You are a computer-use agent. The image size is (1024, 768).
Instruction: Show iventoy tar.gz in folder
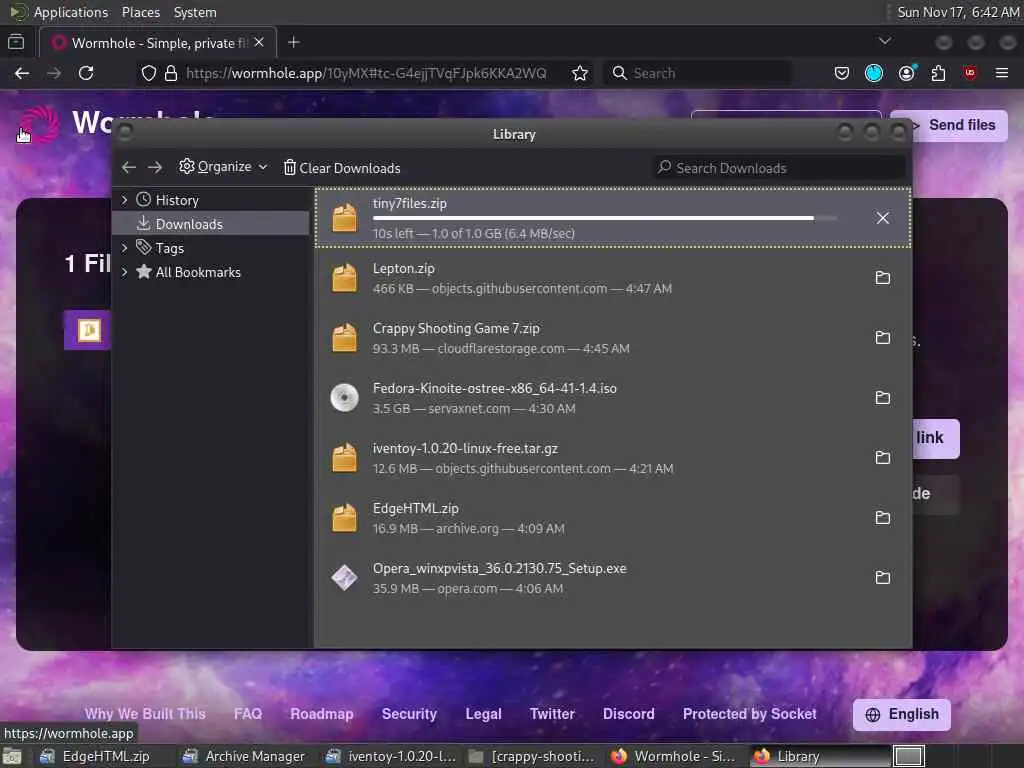[882, 458]
